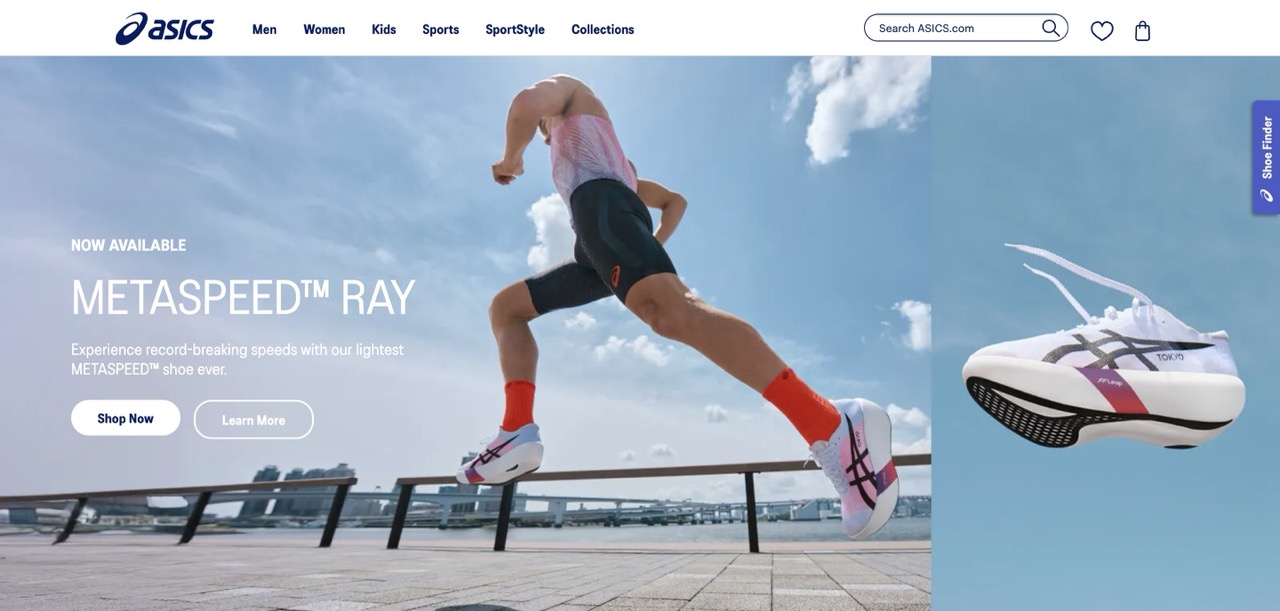This screenshot has height=611, width=1280.
Task: Click the METASPEED™ RAY headline
Action: pos(243,297)
